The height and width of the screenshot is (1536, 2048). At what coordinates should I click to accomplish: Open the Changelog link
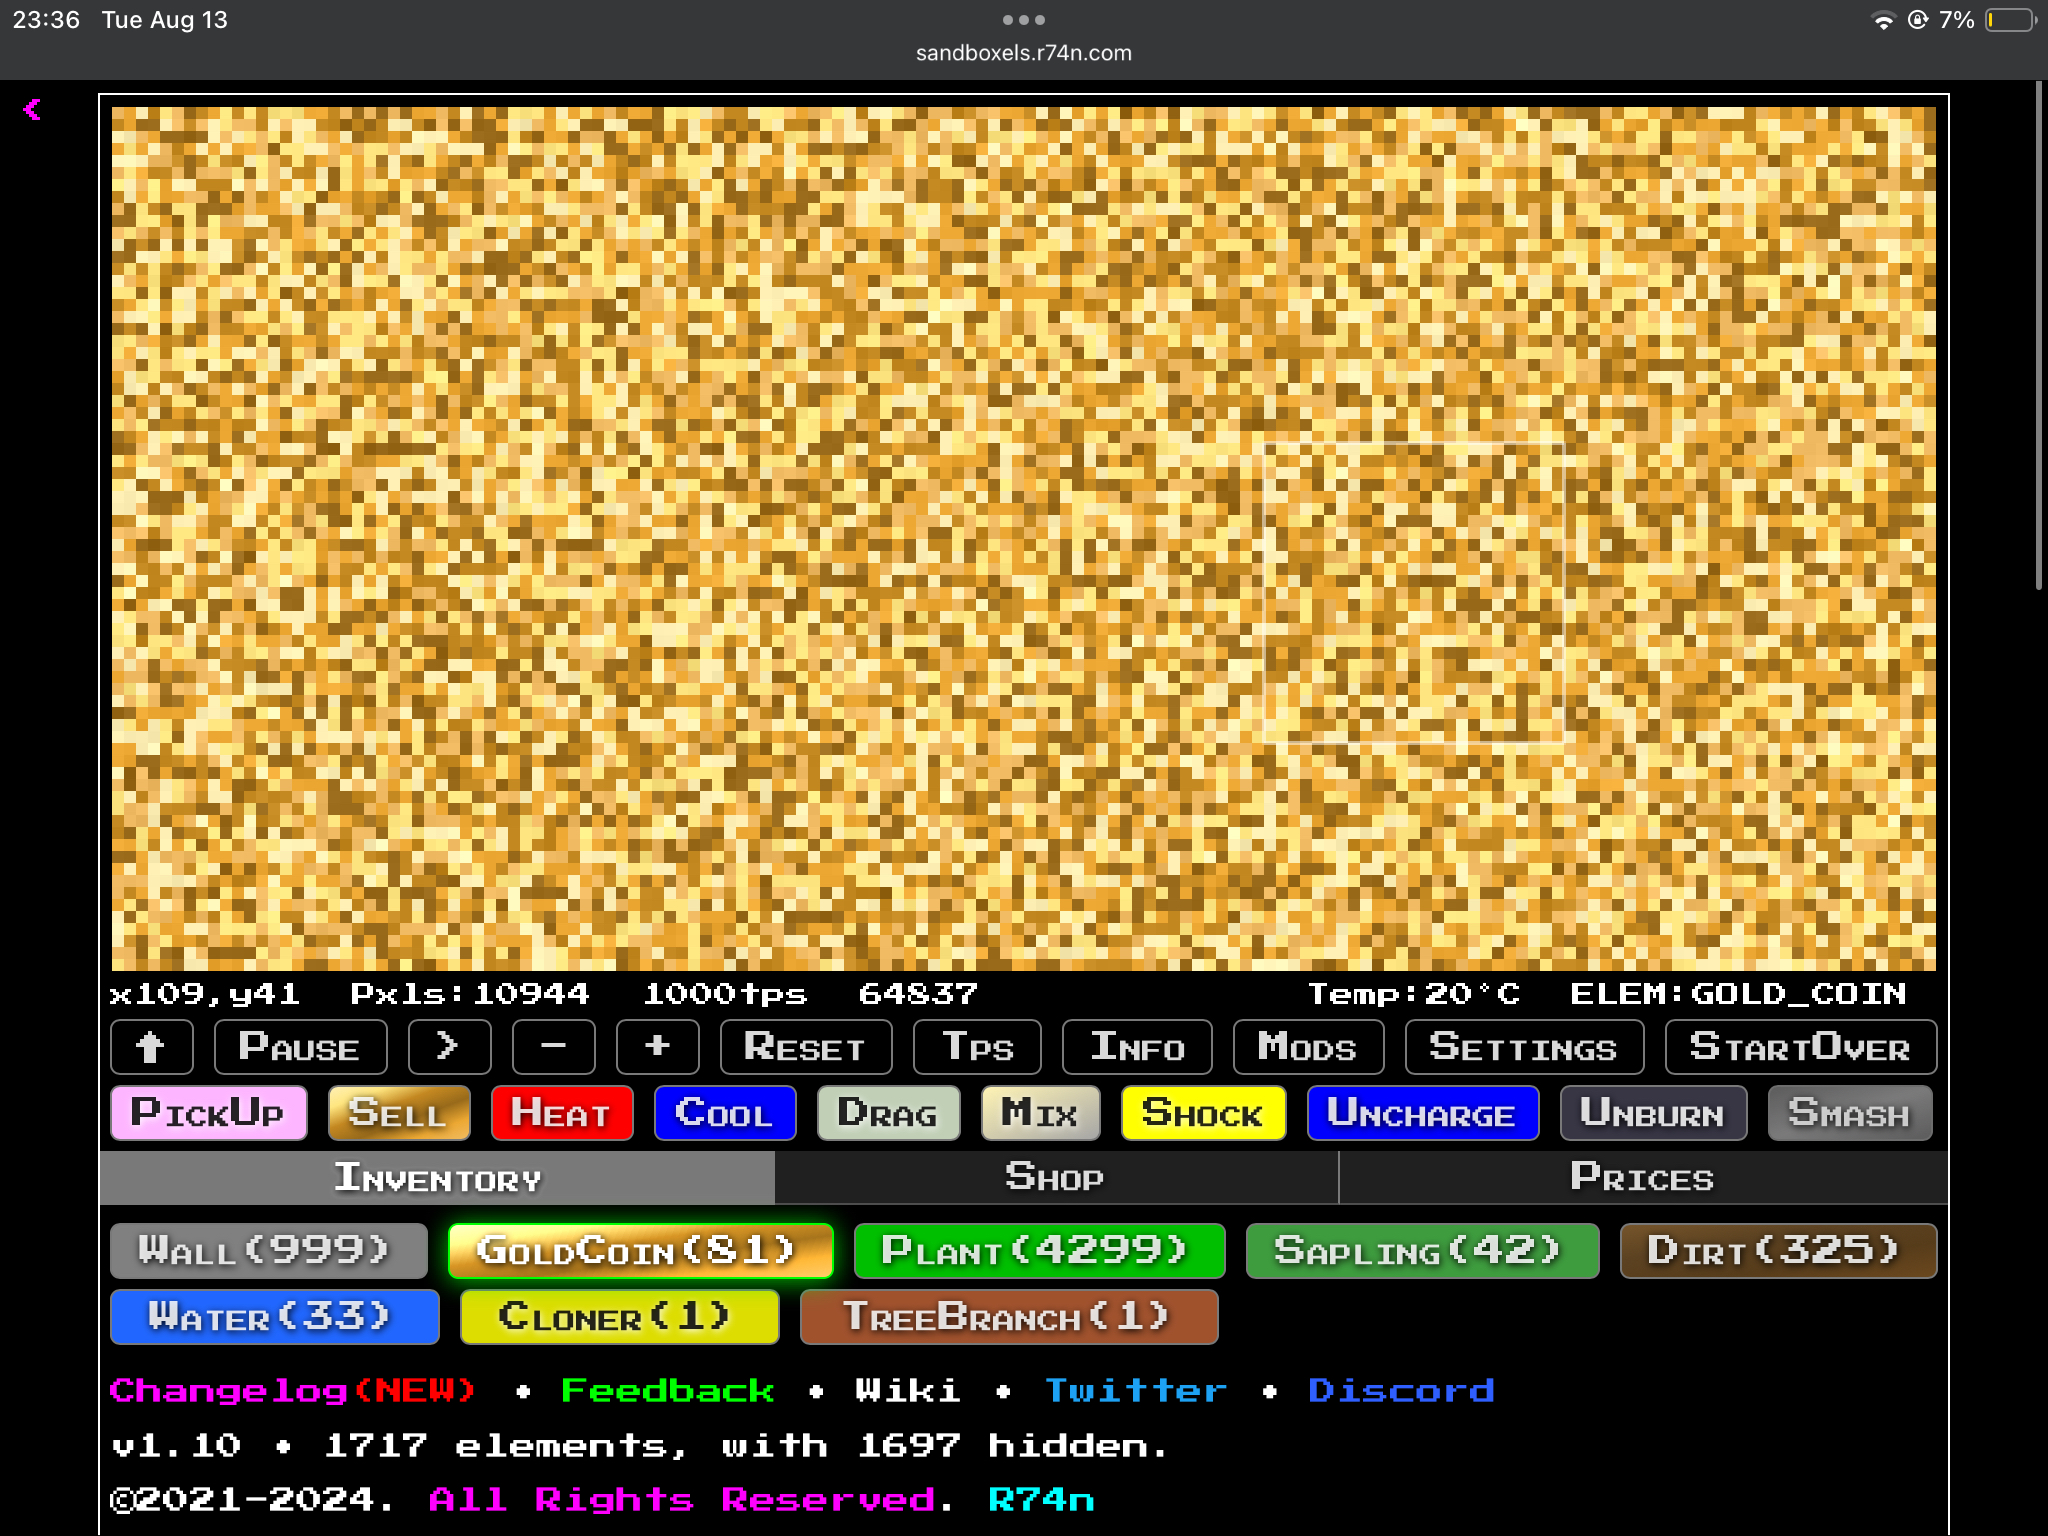click(x=292, y=1390)
